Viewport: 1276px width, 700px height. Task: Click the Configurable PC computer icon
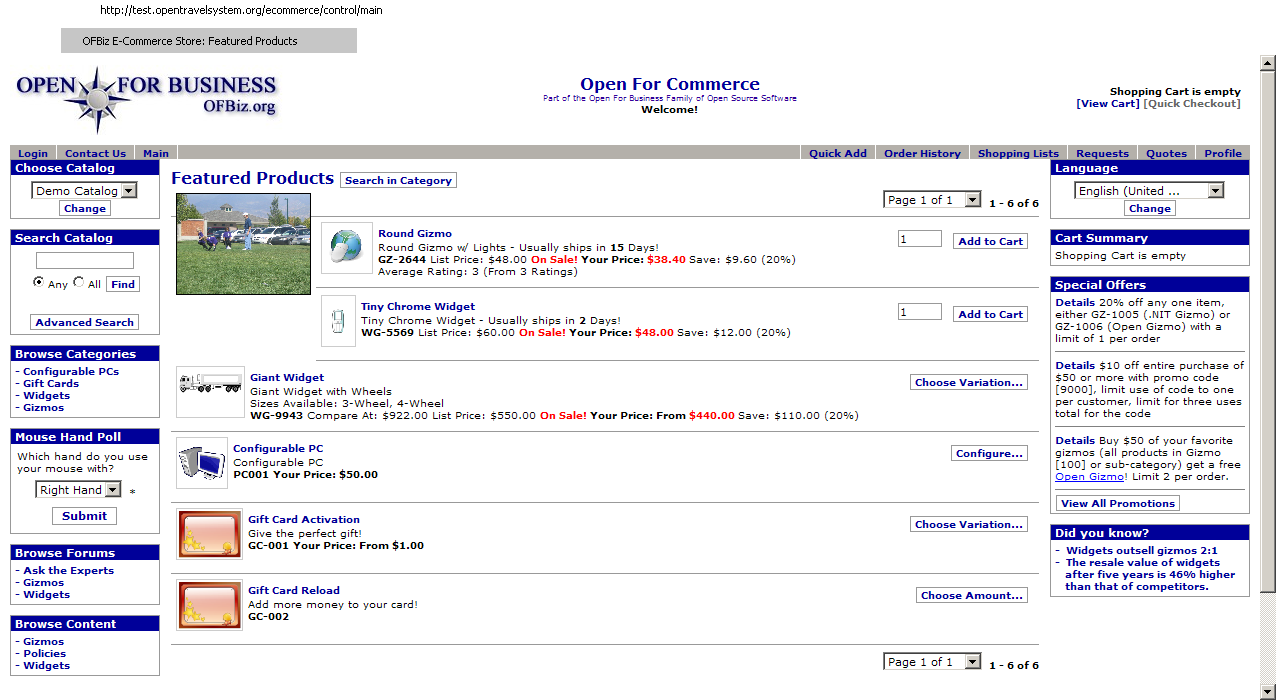[x=202, y=462]
